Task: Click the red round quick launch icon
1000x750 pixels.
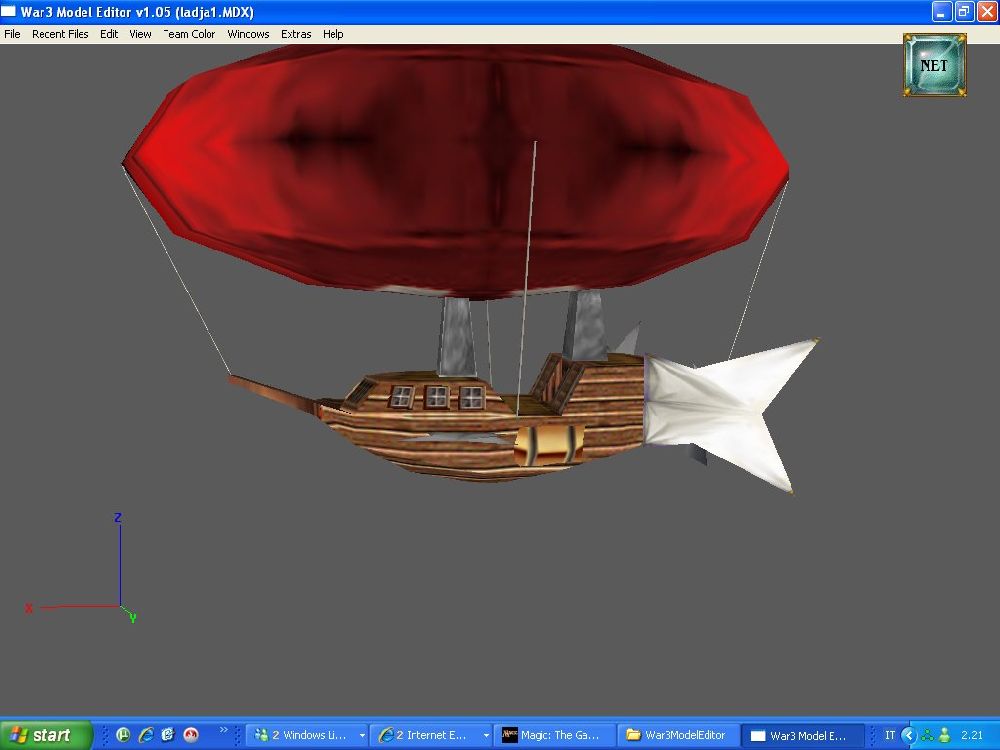Action: 191,735
